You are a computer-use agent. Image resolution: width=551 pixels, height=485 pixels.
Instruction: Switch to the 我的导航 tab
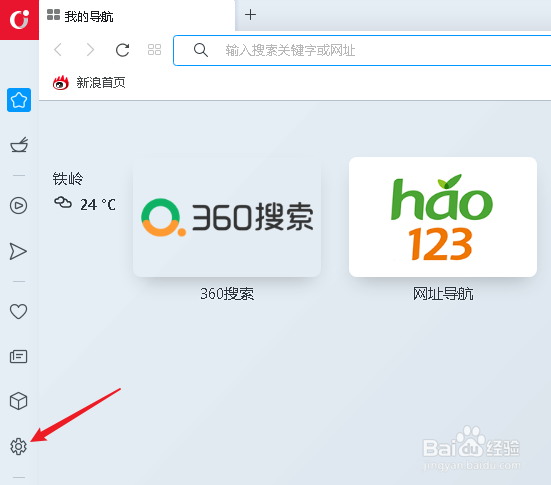[x=137, y=16]
